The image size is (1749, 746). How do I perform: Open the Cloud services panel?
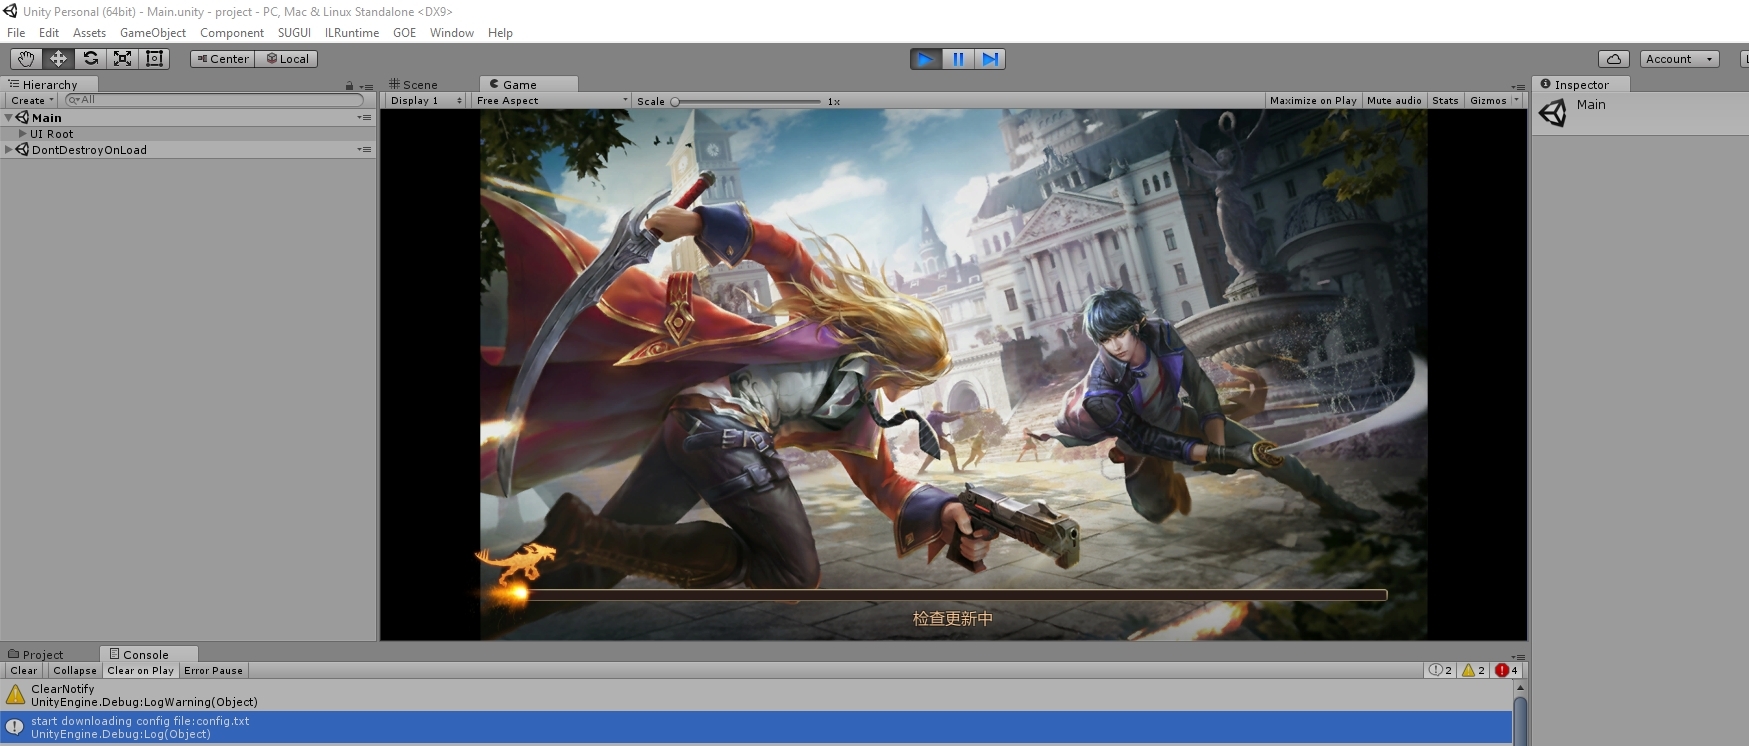coord(1613,59)
